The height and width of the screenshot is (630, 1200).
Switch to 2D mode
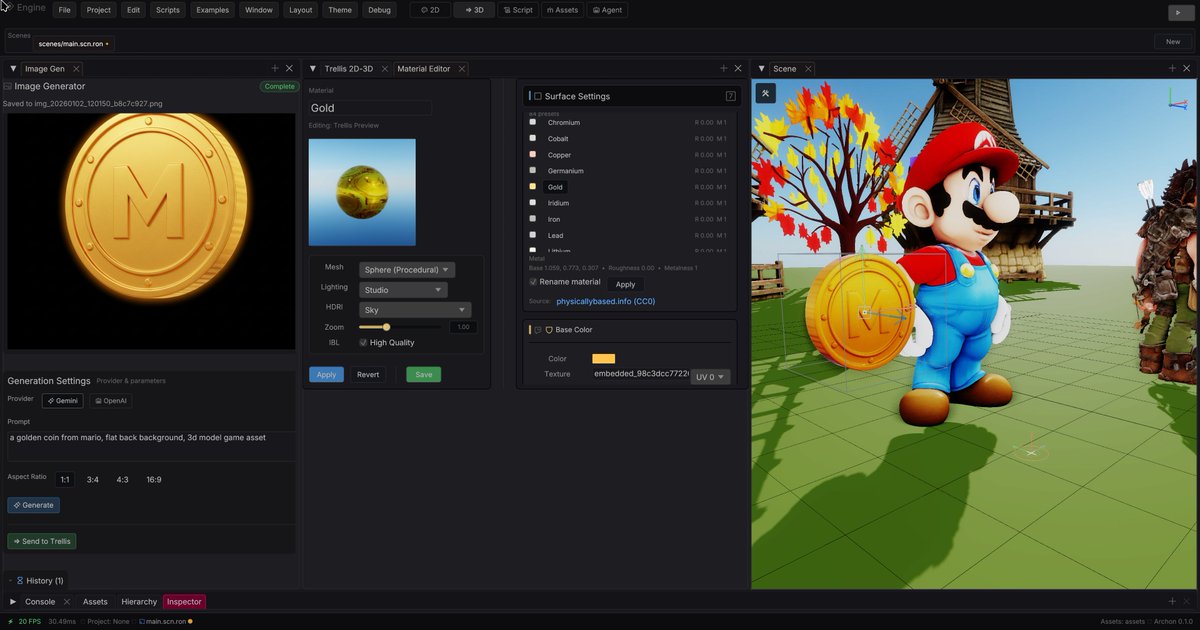(x=430, y=10)
